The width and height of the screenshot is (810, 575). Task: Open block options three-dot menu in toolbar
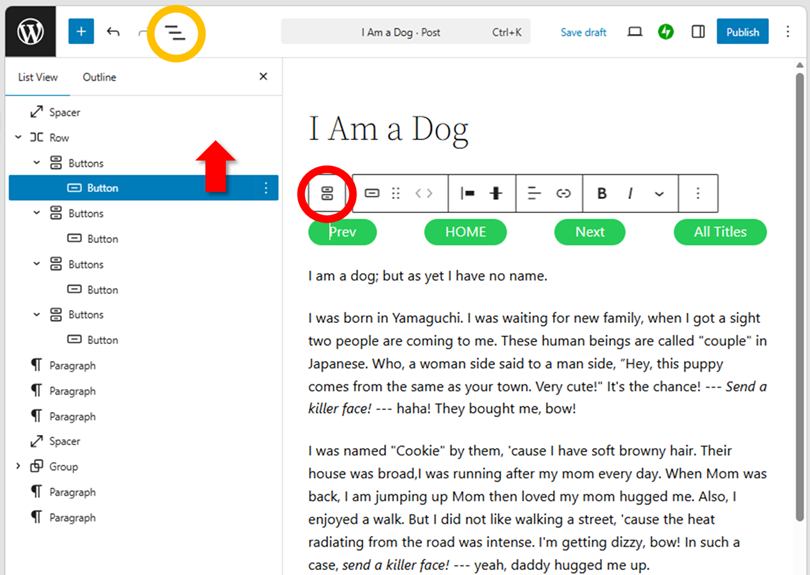click(698, 193)
